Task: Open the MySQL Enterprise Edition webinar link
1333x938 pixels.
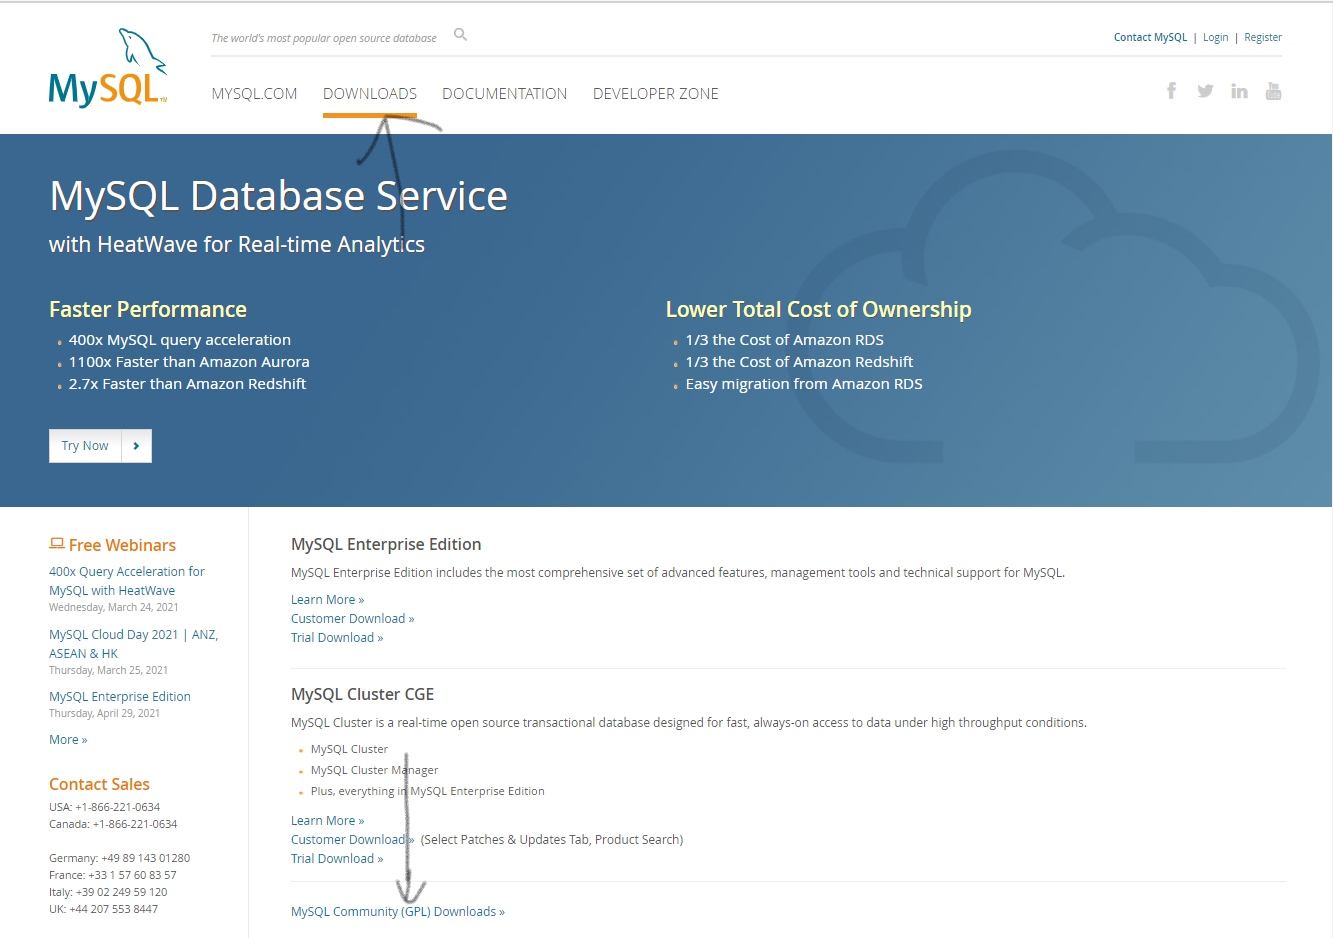Action: [x=120, y=697]
